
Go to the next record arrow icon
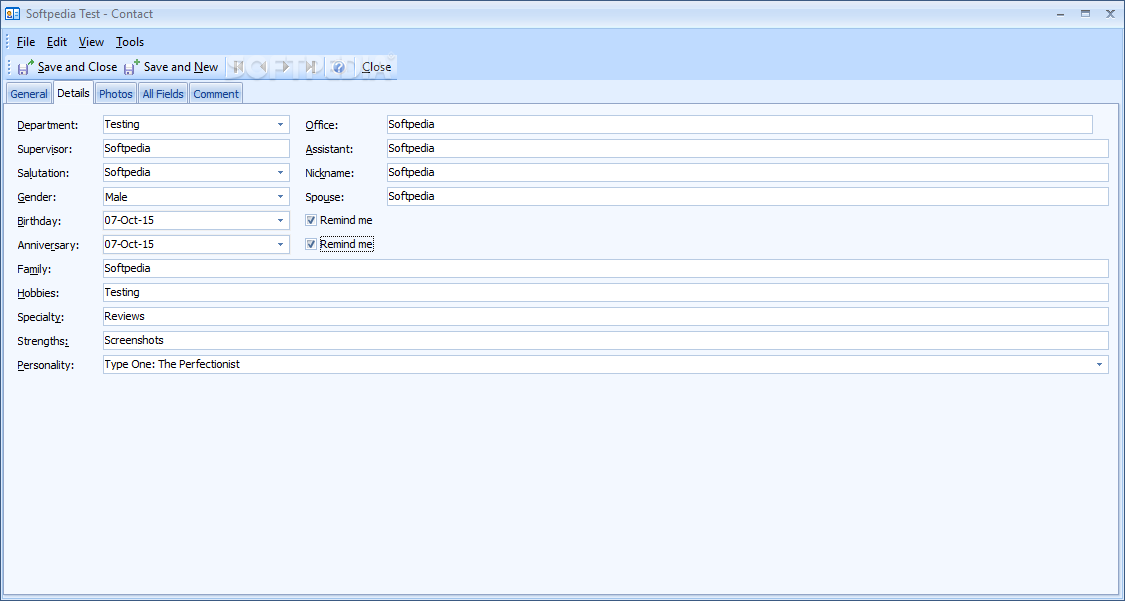tap(286, 67)
